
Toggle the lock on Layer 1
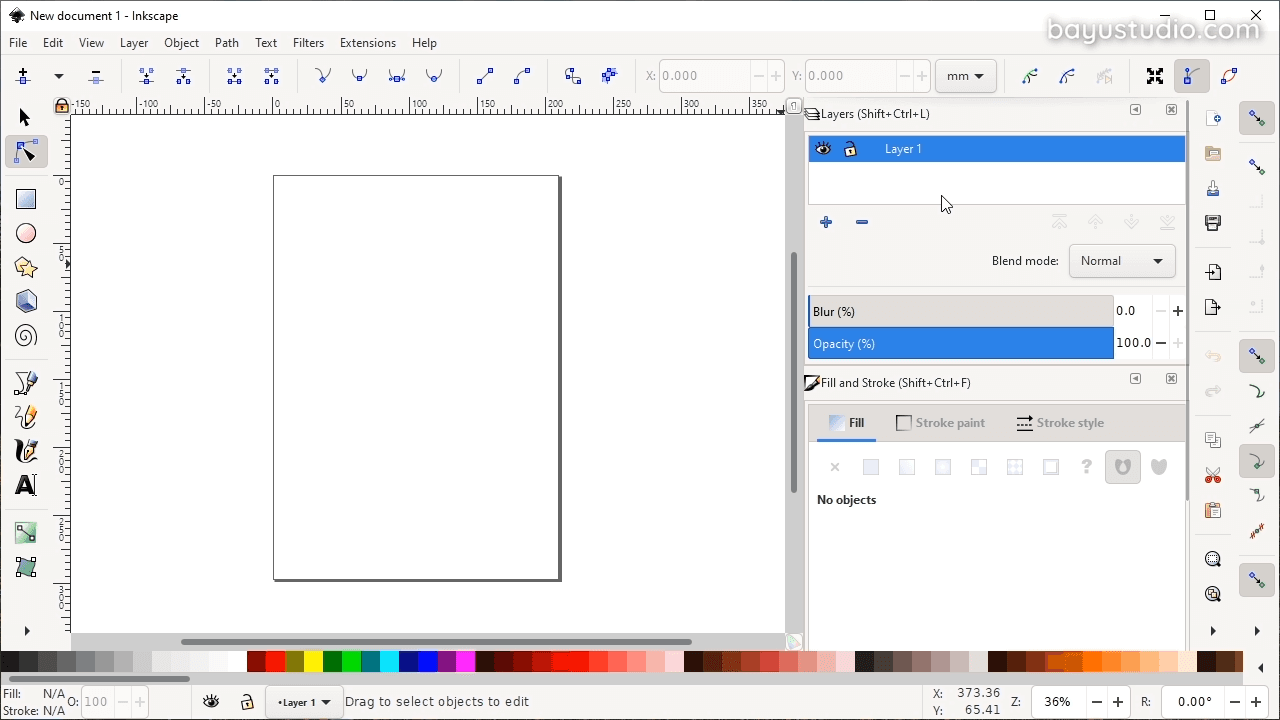coord(850,148)
